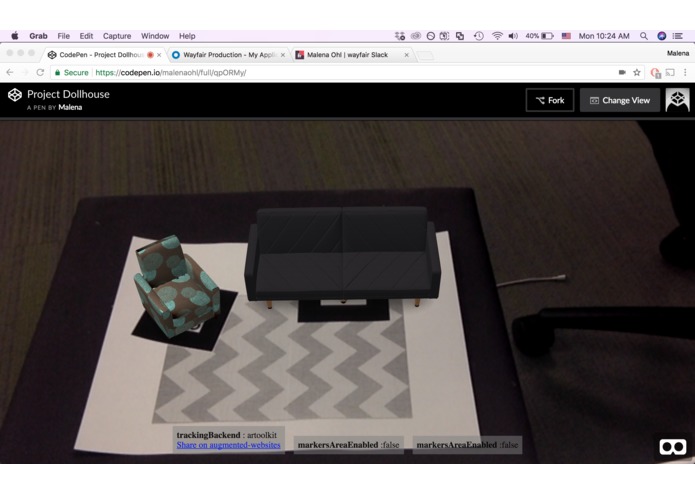Open the Apple menu

point(15,36)
